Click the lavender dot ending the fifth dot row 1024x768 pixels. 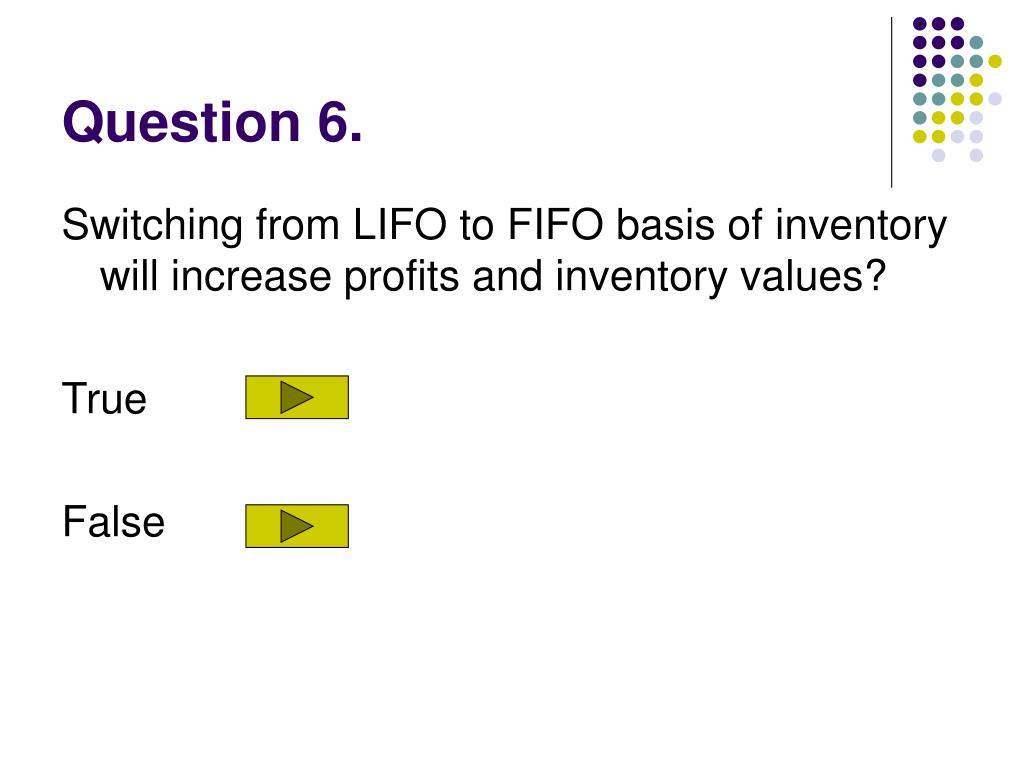995,99
